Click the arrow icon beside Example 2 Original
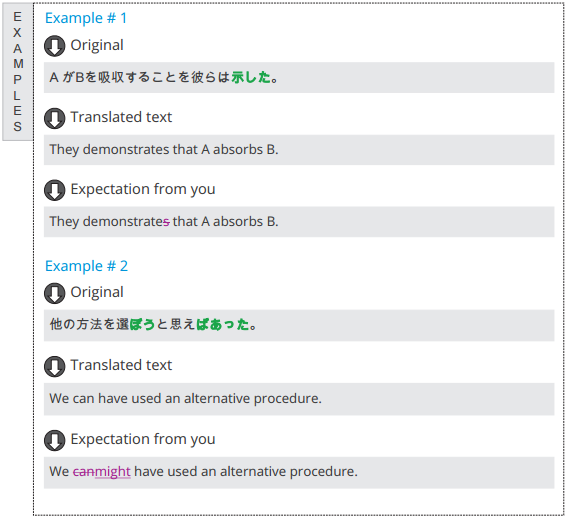The height and width of the screenshot is (524, 568). (x=55, y=293)
